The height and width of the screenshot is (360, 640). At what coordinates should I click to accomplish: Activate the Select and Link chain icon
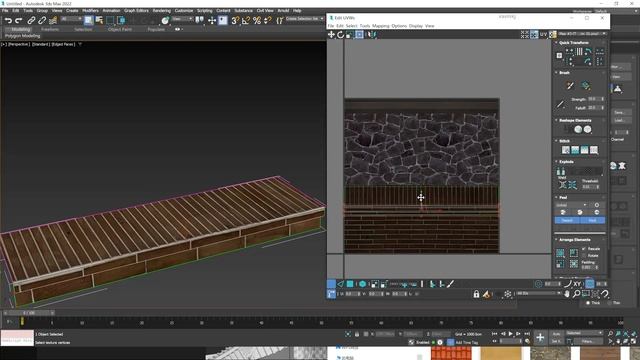point(31,20)
